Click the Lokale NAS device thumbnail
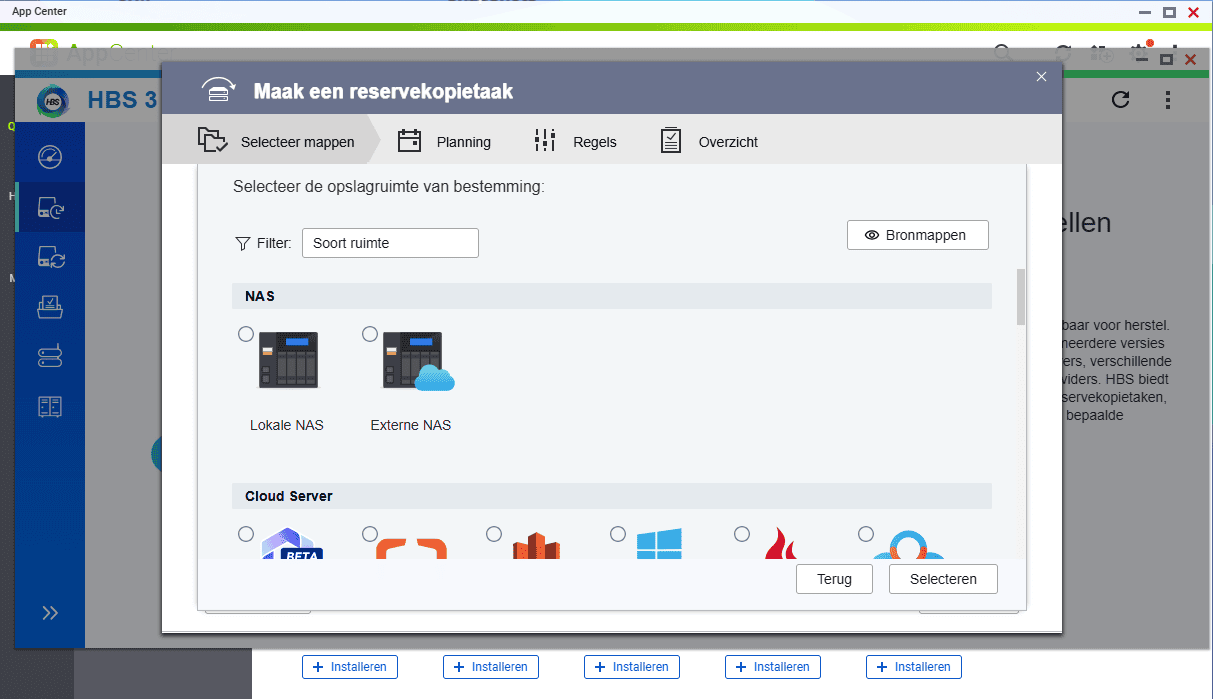This screenshot has height=699, width=1213. point(289,360)
